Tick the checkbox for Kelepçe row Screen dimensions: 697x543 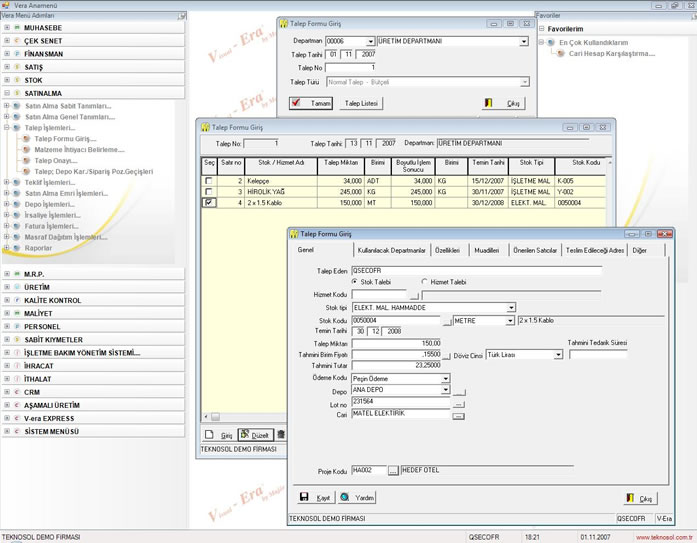click(x=208, y=181)
